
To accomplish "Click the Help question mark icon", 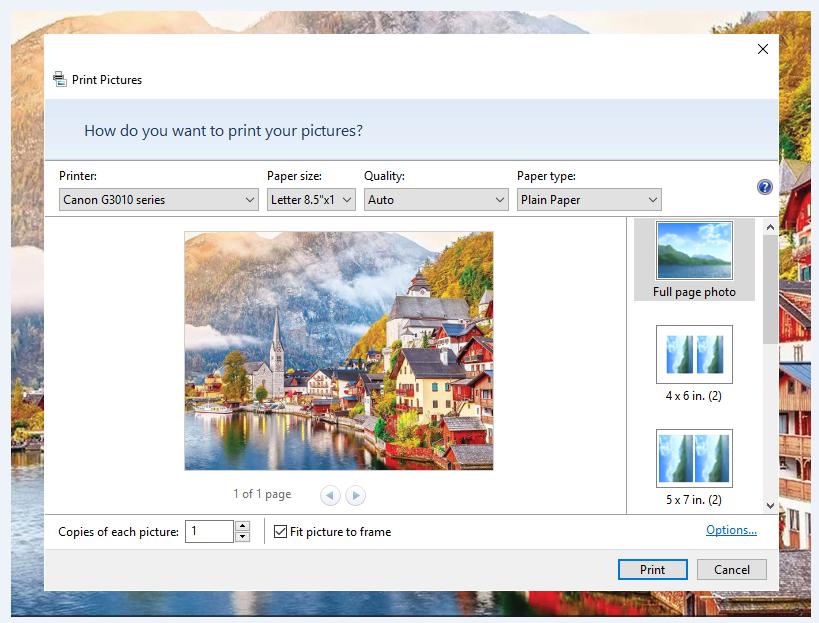I will point(764,187).
